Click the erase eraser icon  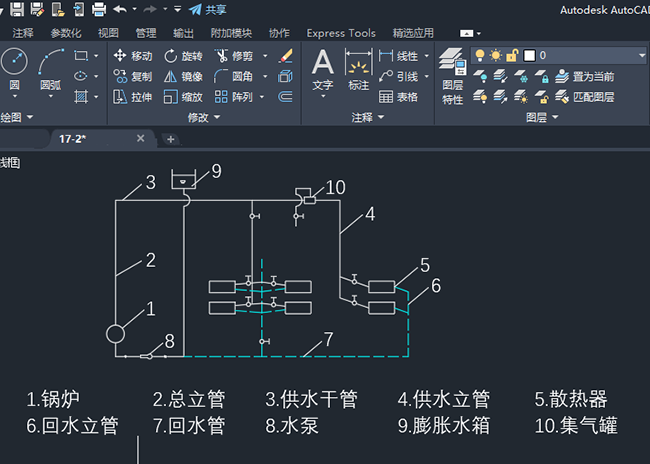pos(286,56)
